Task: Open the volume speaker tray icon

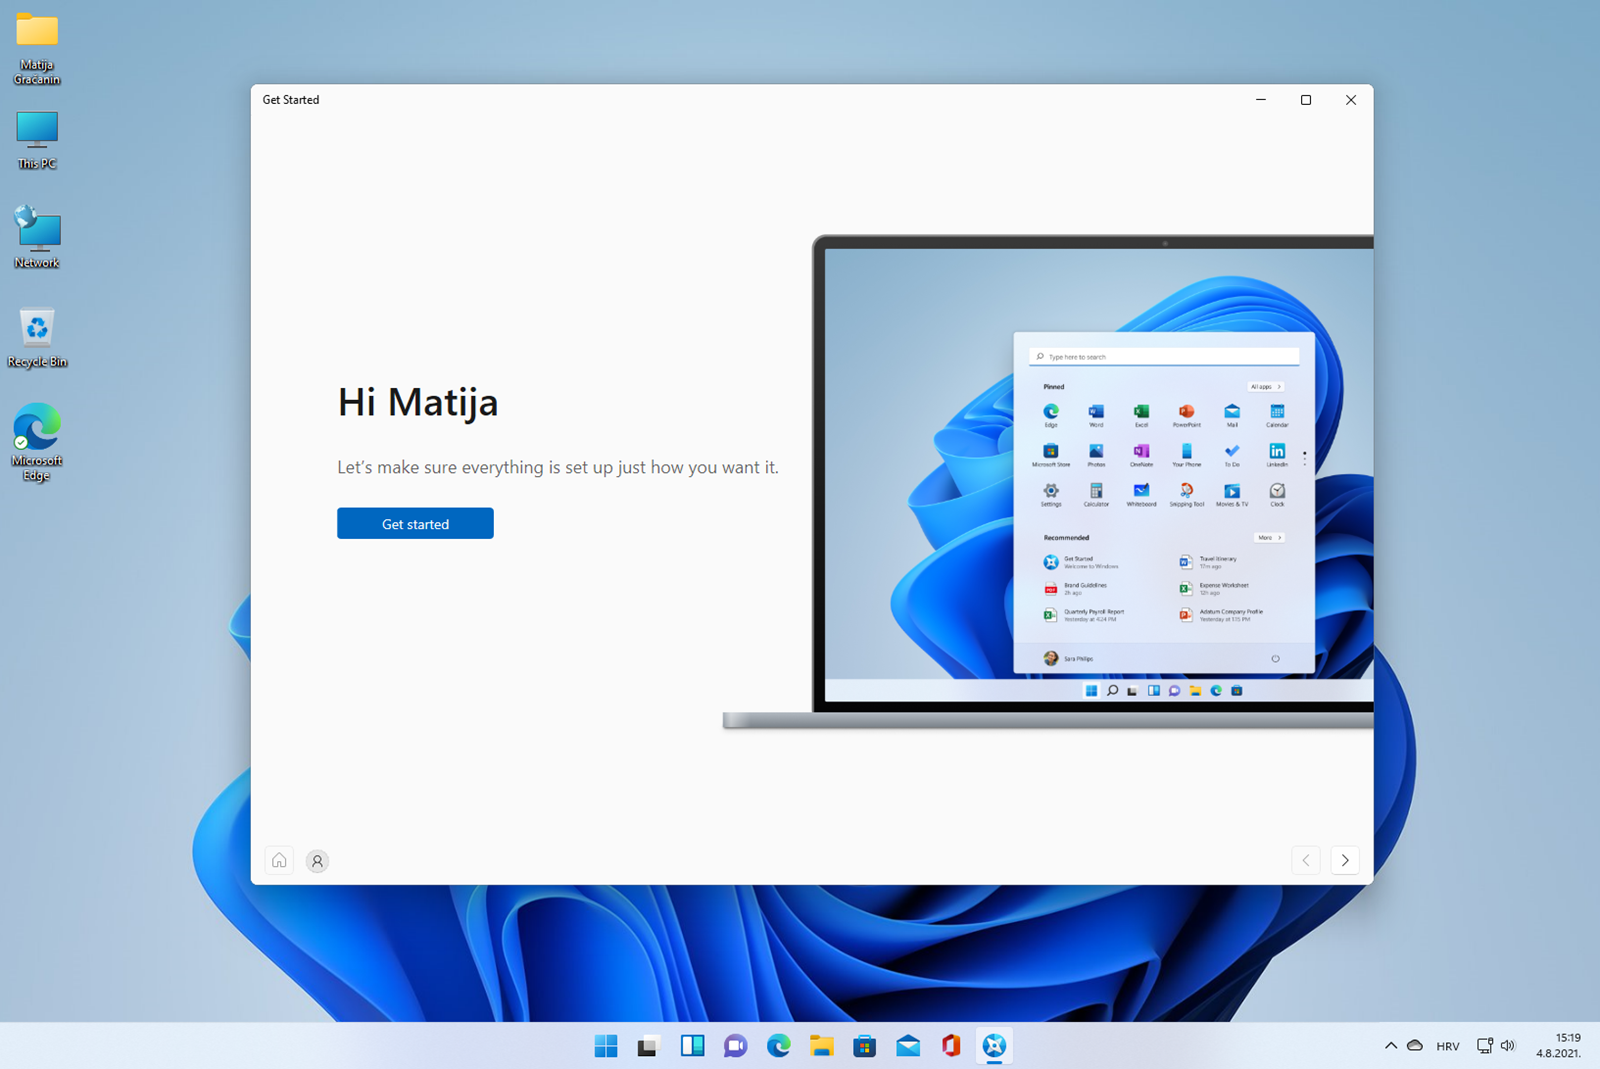Action: point(1508,1046)
